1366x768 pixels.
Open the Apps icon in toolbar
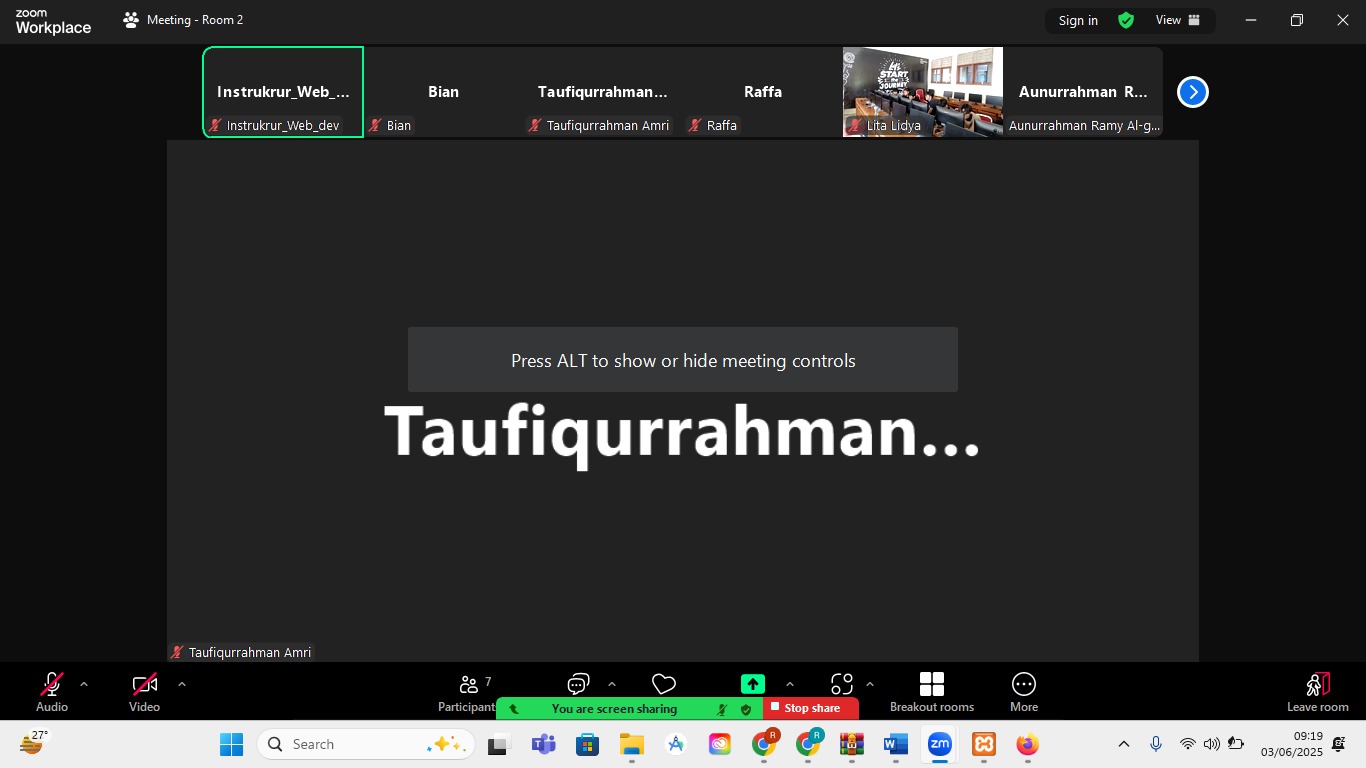coord(842,684)
